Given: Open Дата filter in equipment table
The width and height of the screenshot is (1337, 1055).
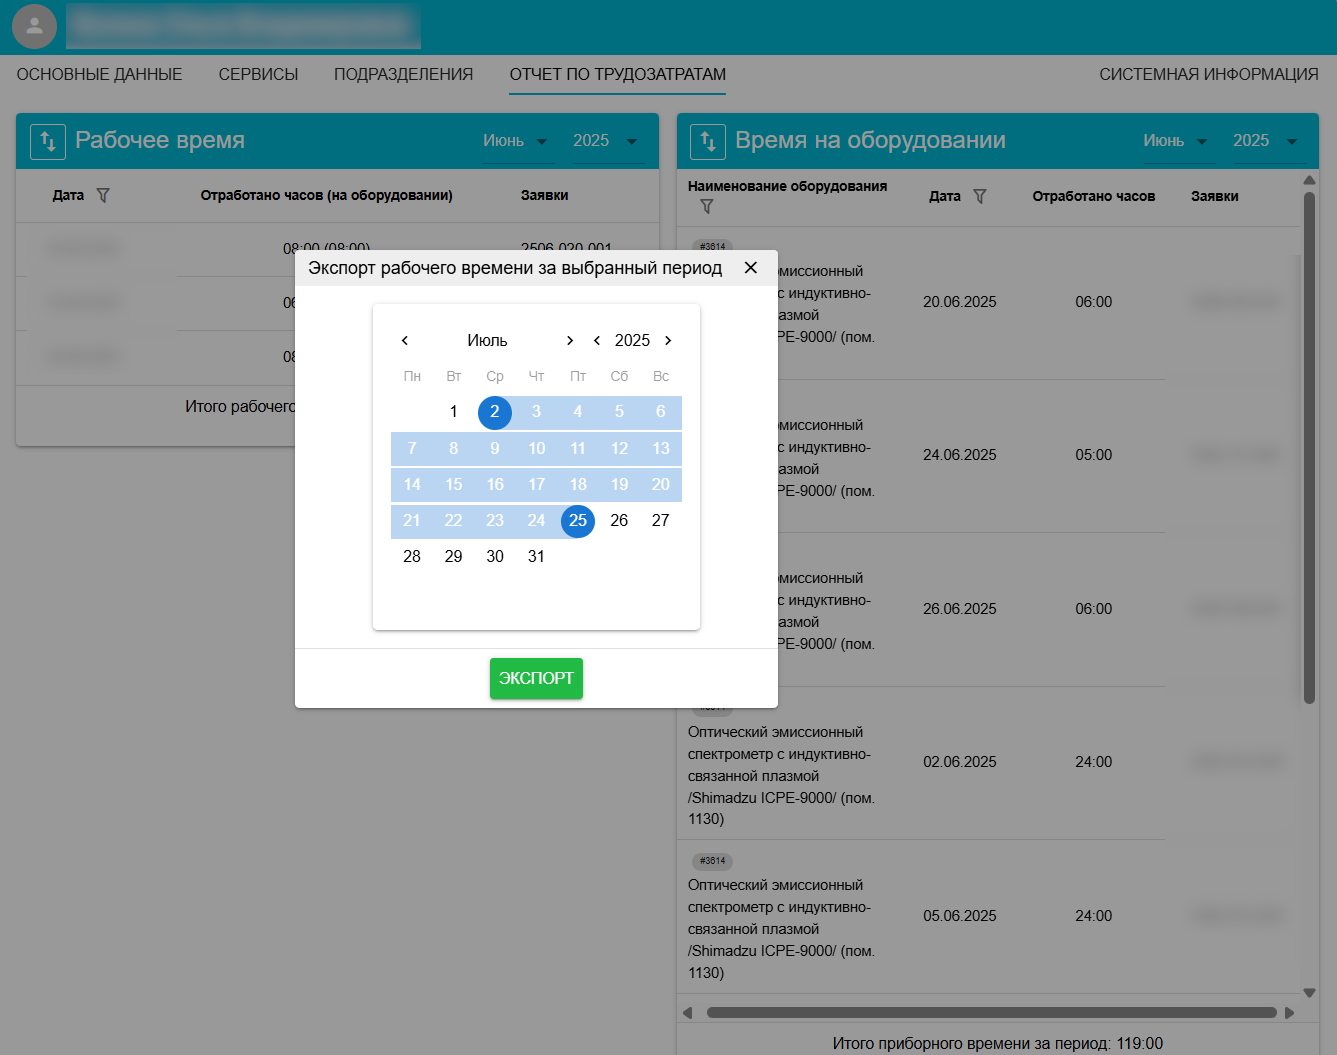Looking at the screenshot, I should [x=980, y=196].
